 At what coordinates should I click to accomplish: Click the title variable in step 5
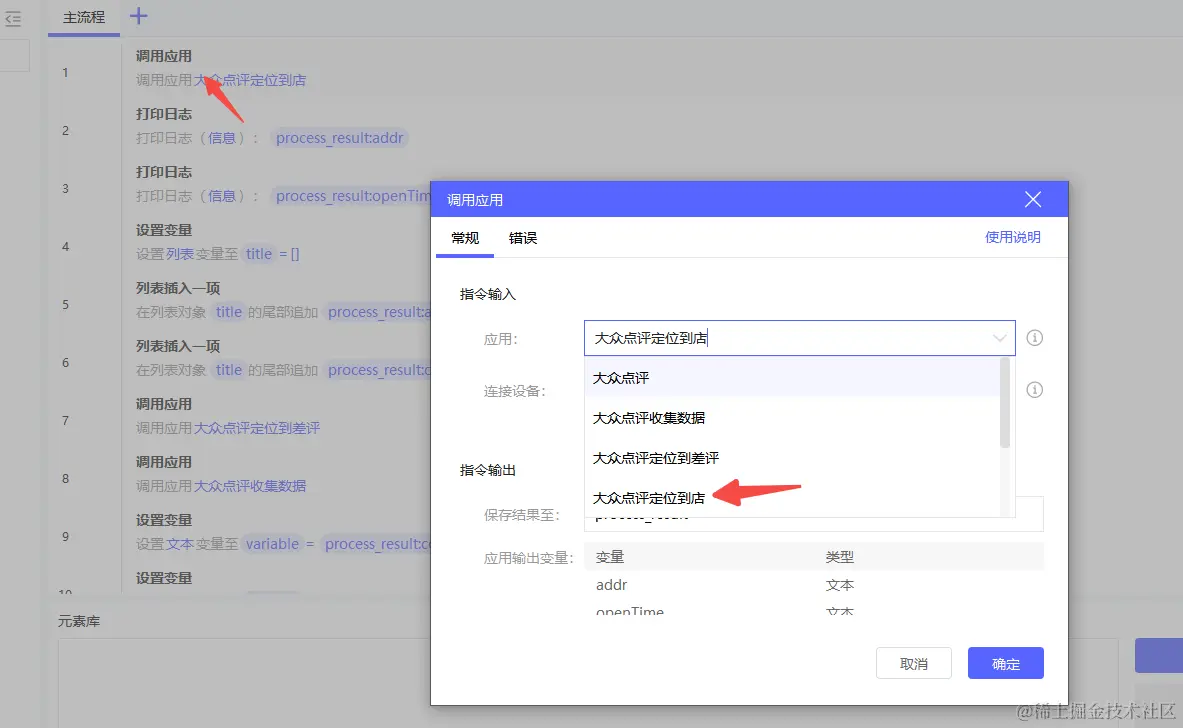229,312
